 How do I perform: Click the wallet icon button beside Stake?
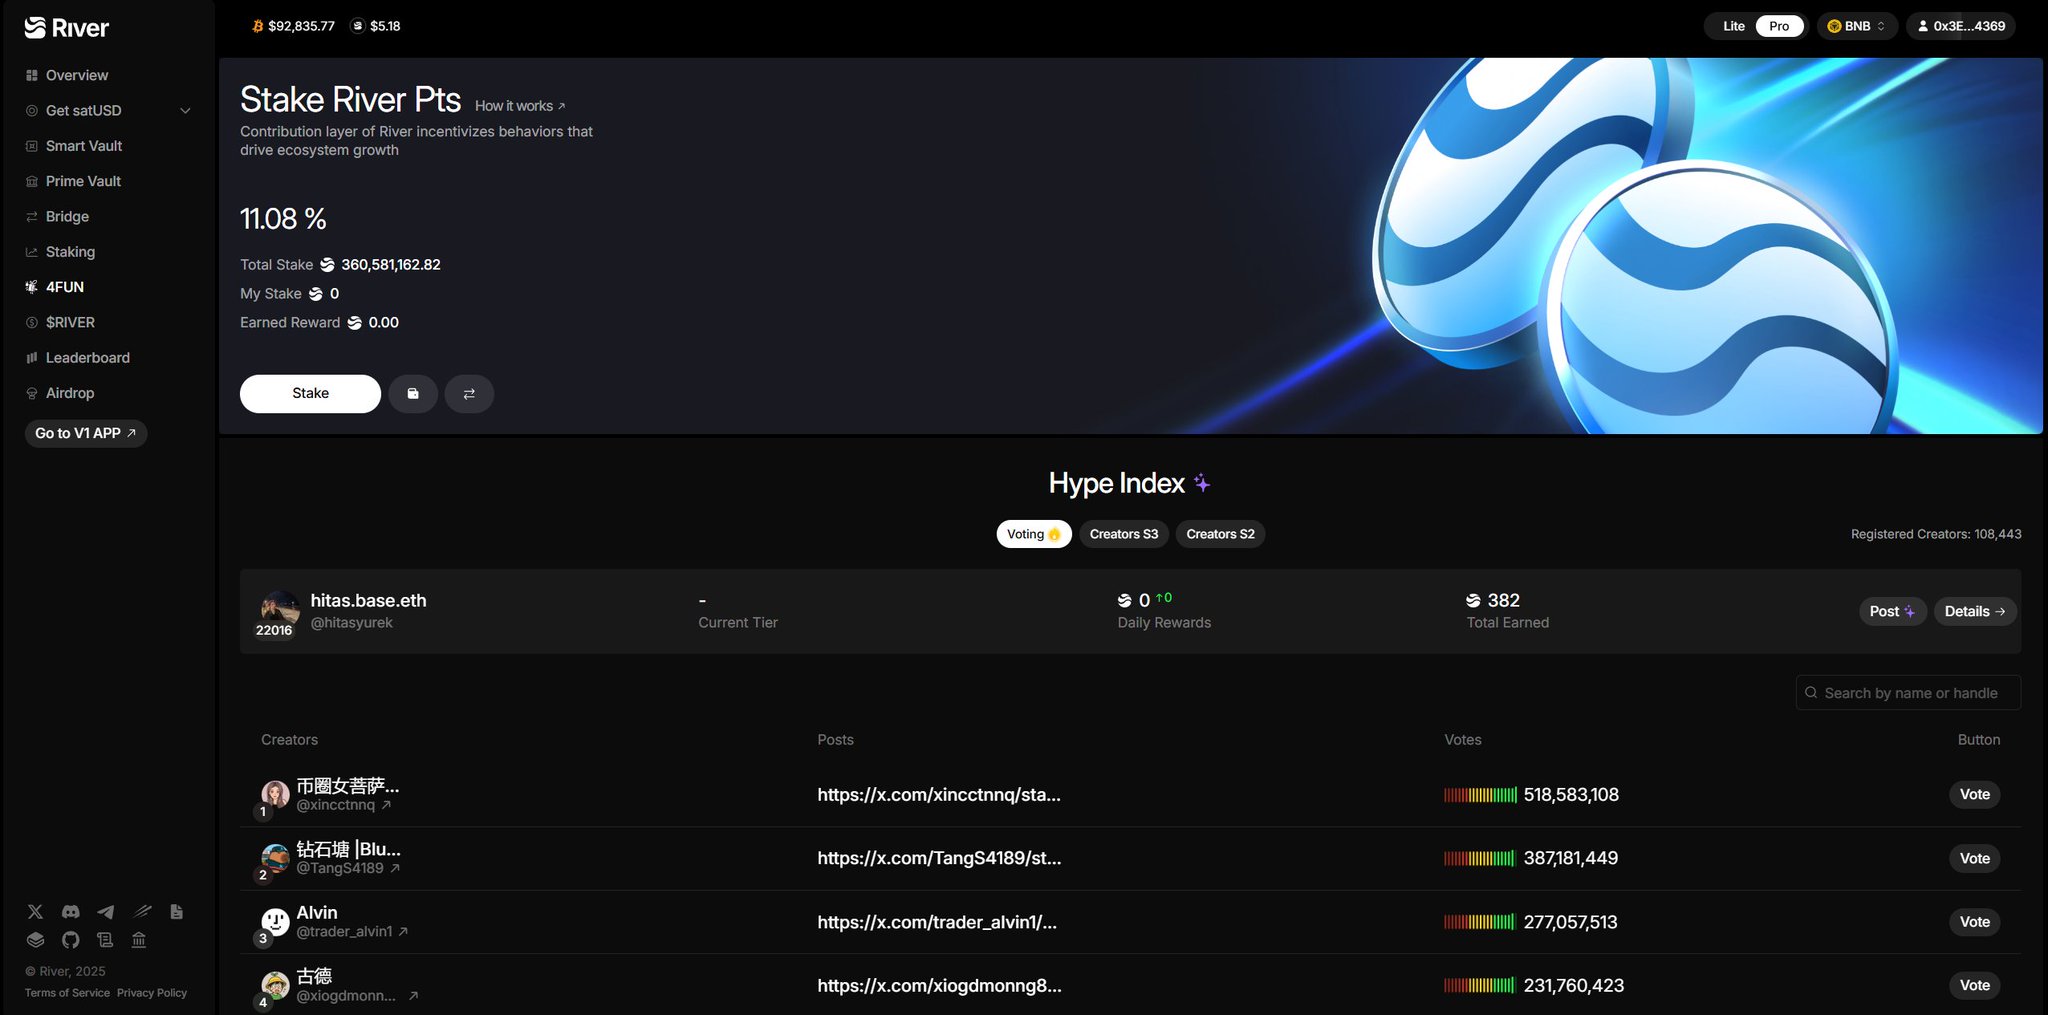pos(413,394)
